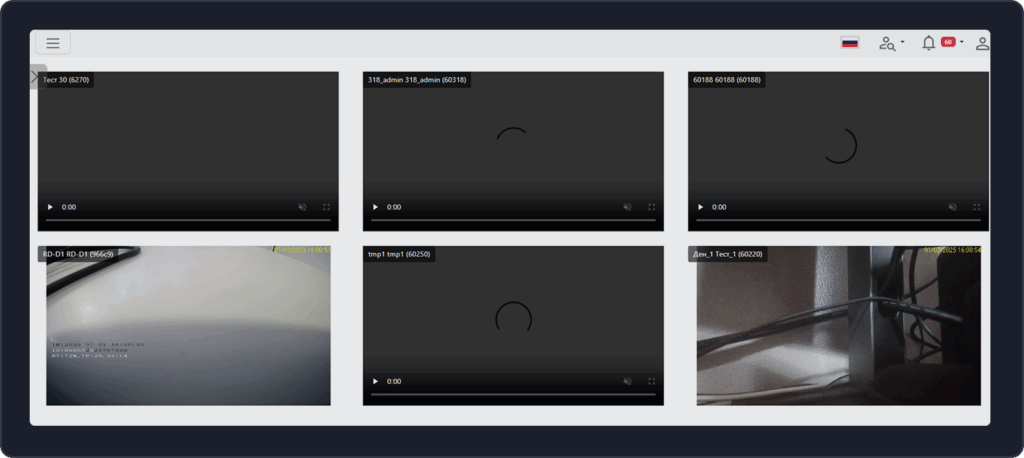Play the Тест 30 (6270) video
The image size is (1024, 458).
50,207
